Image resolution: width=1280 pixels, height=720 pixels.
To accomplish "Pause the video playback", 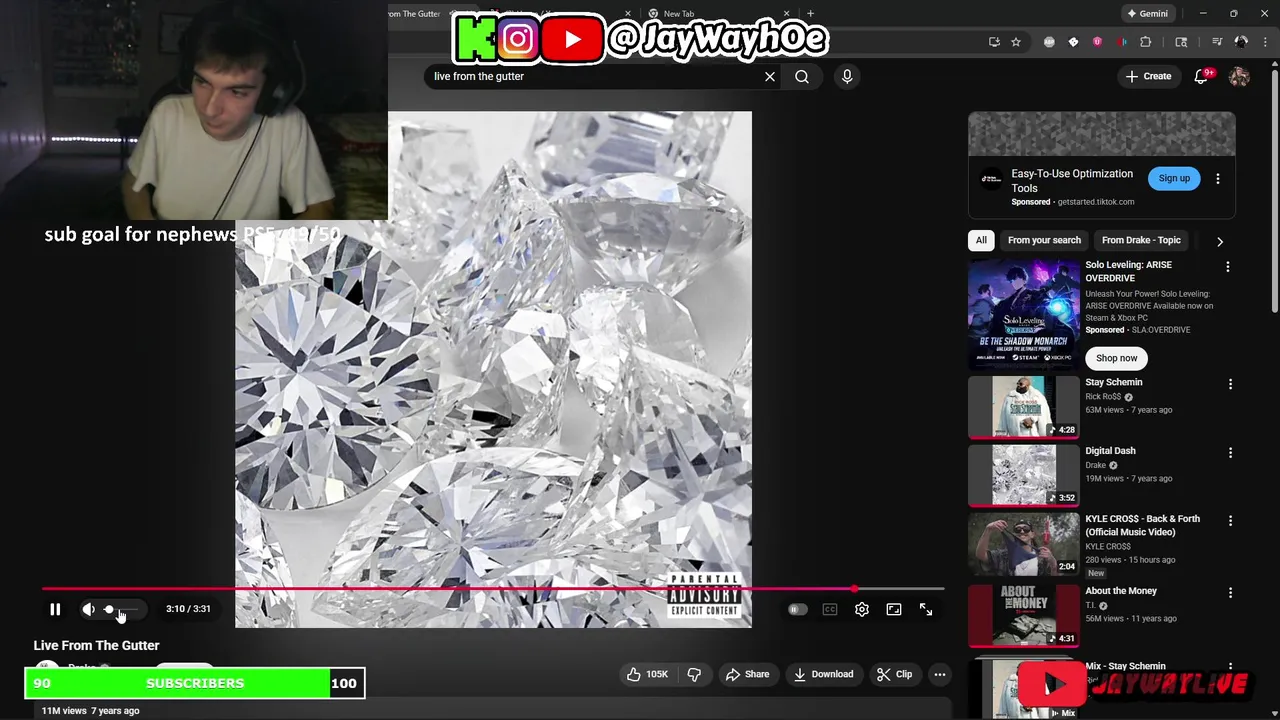I will pyautogui.click(x=55, y=609).
